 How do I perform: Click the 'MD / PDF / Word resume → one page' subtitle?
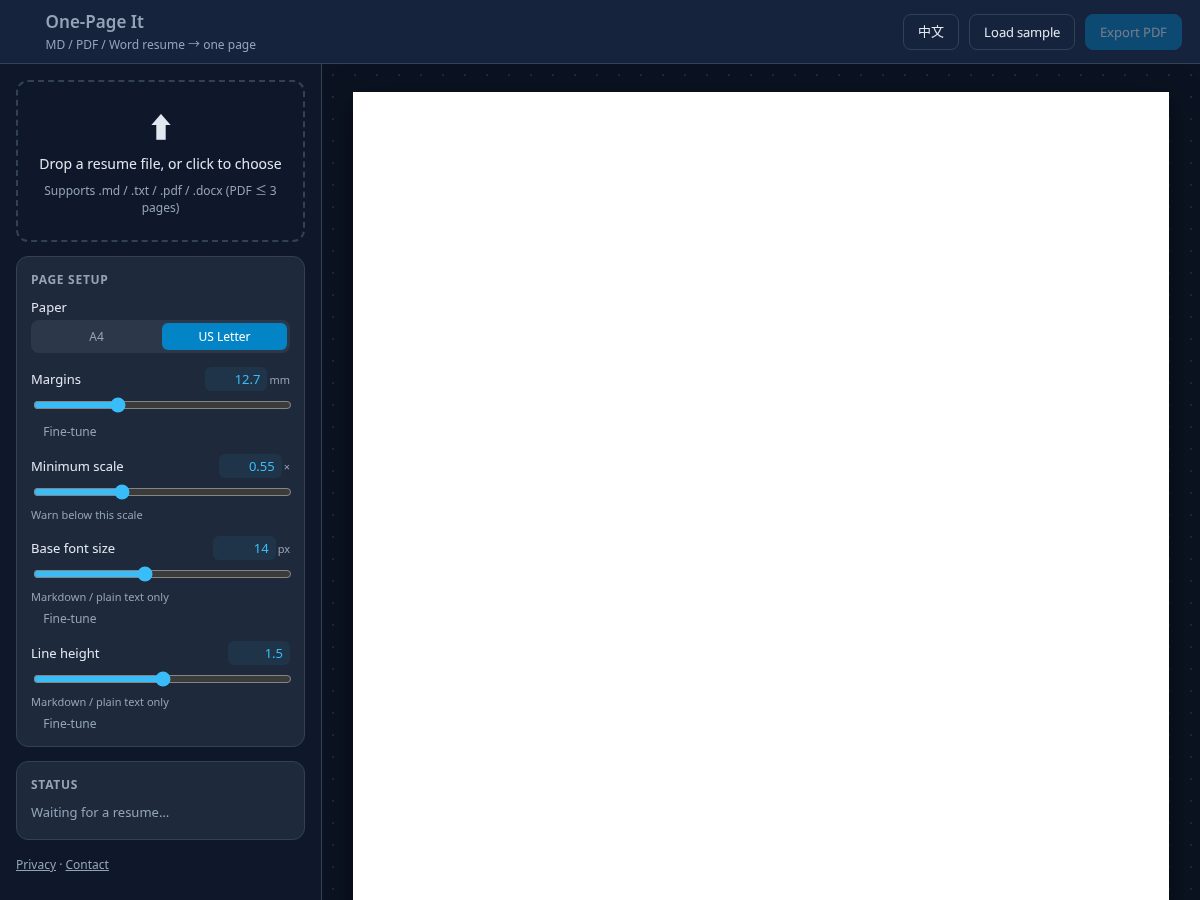coord(151,45)
